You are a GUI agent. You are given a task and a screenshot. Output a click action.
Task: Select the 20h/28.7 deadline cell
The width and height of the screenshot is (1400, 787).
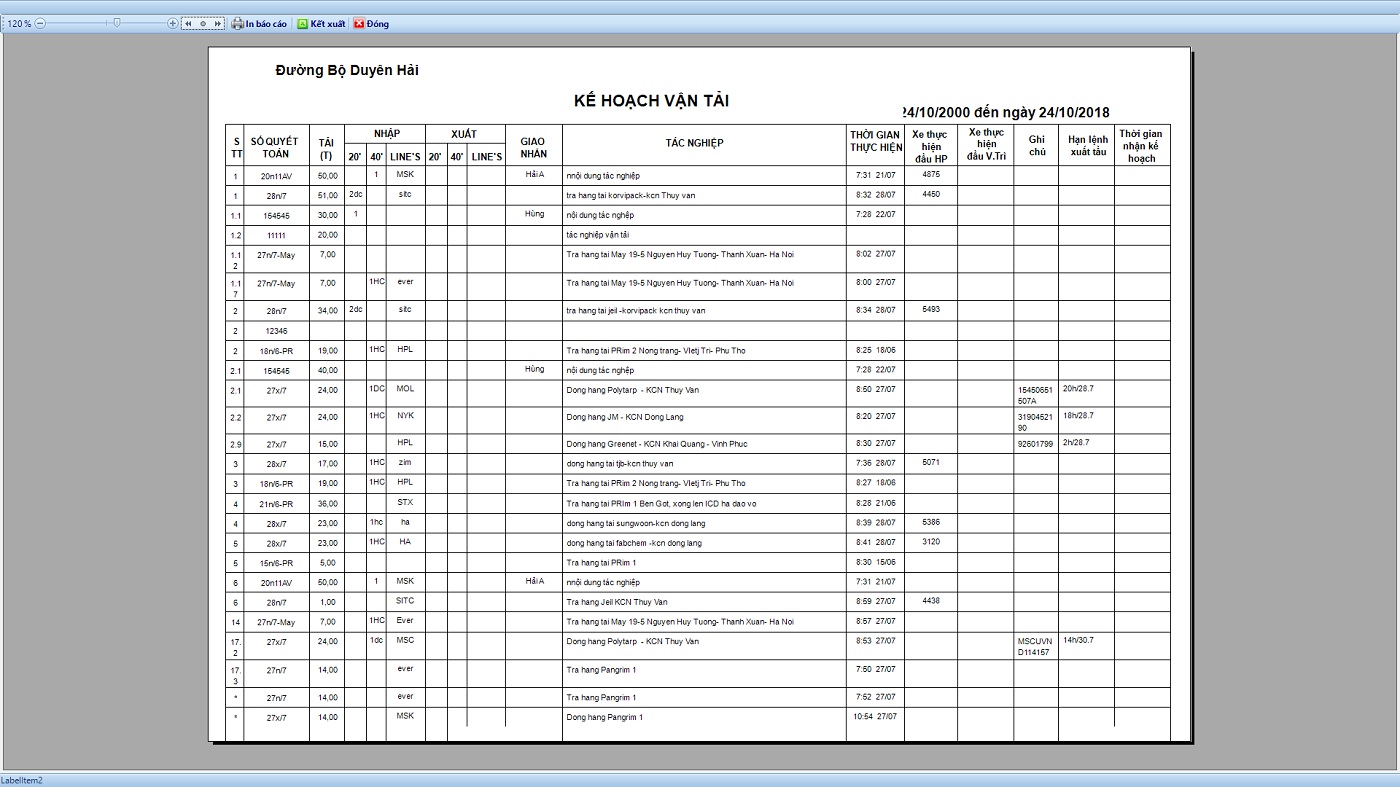[x=1078, y=388]
